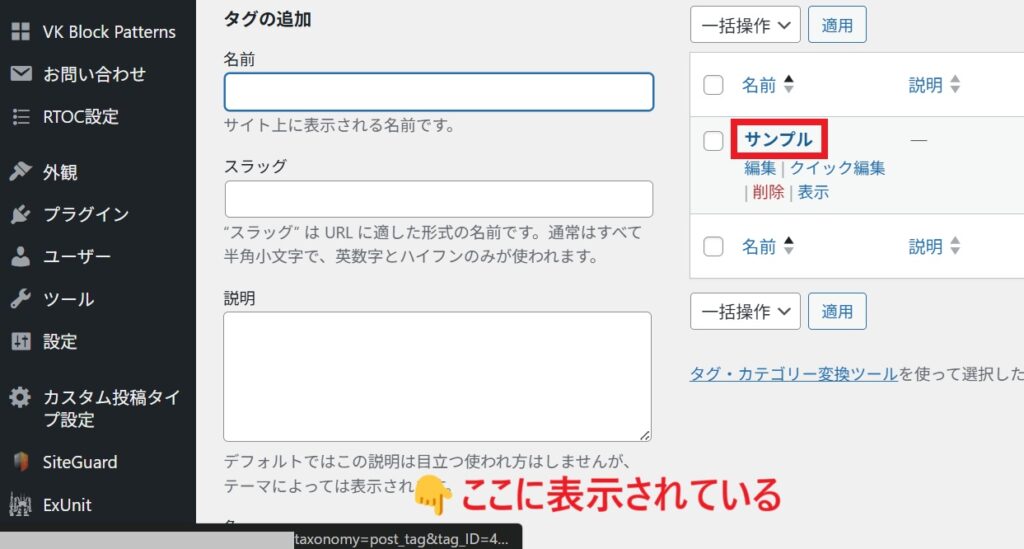Screen dimensions: 1024x549
Task: Sort by 説明 arrows in table footer
Action: (x=955, y=246)
